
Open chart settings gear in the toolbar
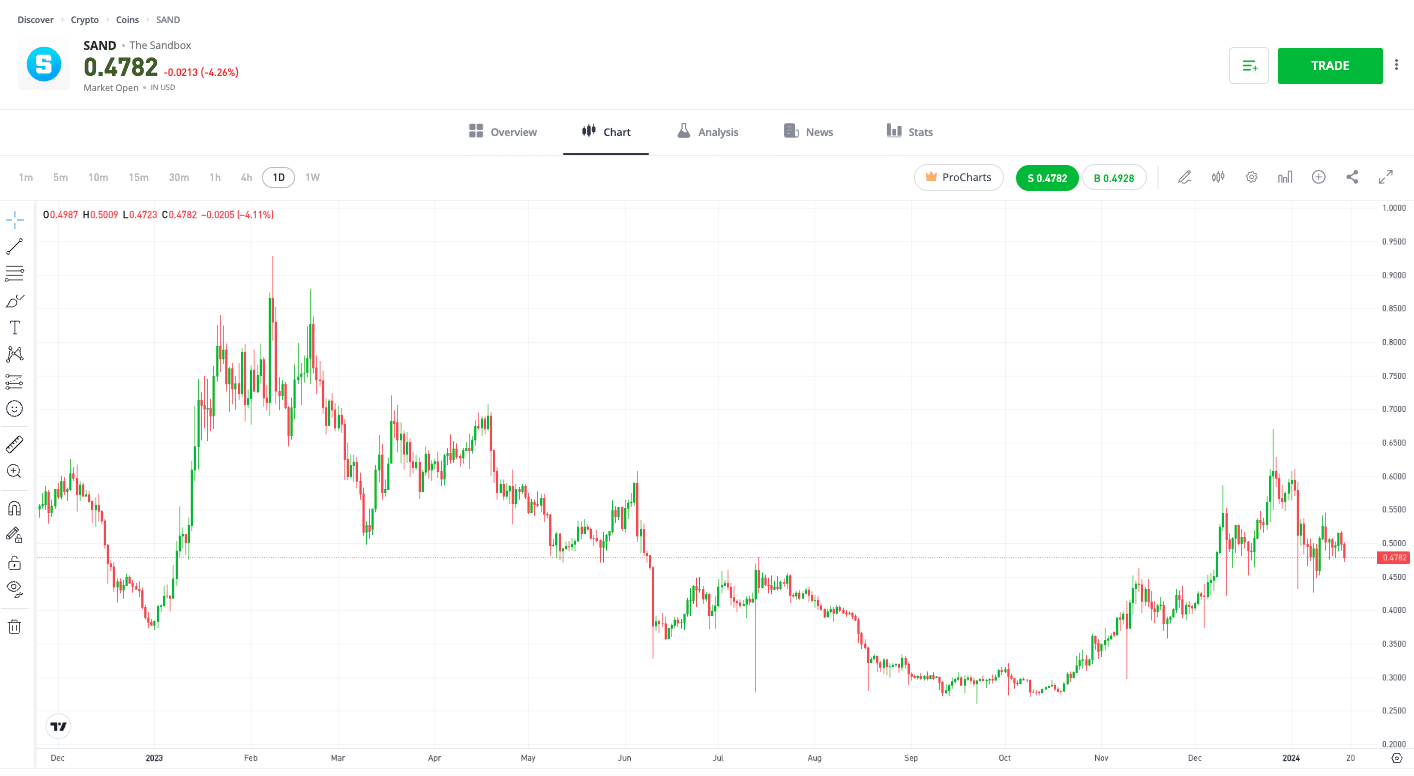[x=1251, y=177]
